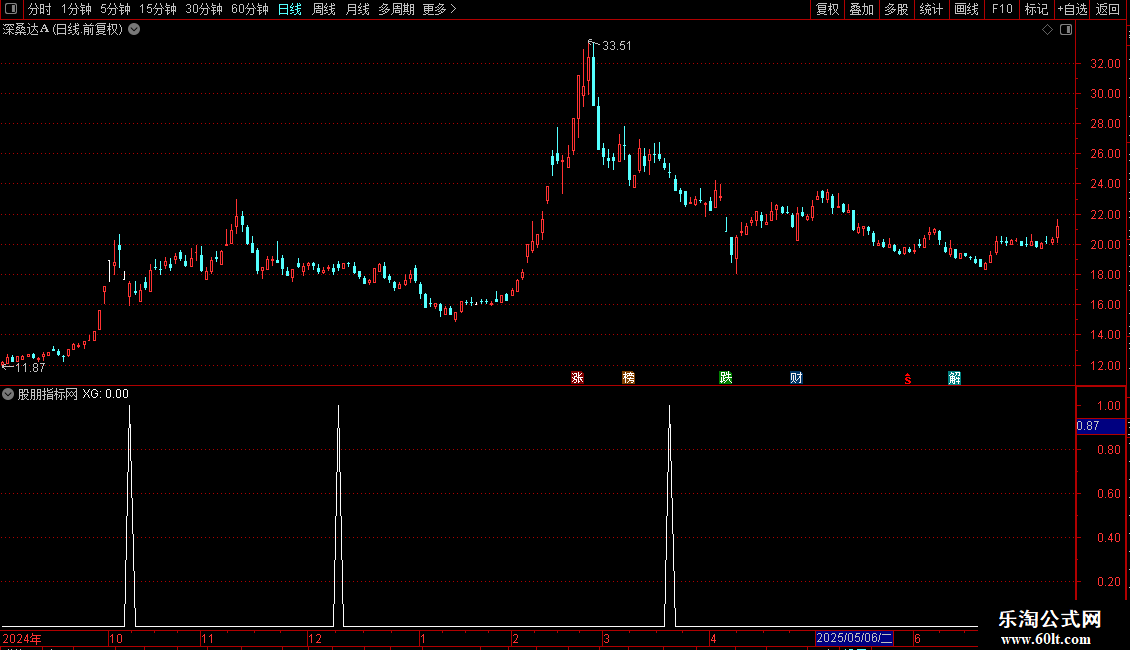Click the XG: 0.00 indicator value
Viewport: 1130px width, 650px height.
coord(105,394)
